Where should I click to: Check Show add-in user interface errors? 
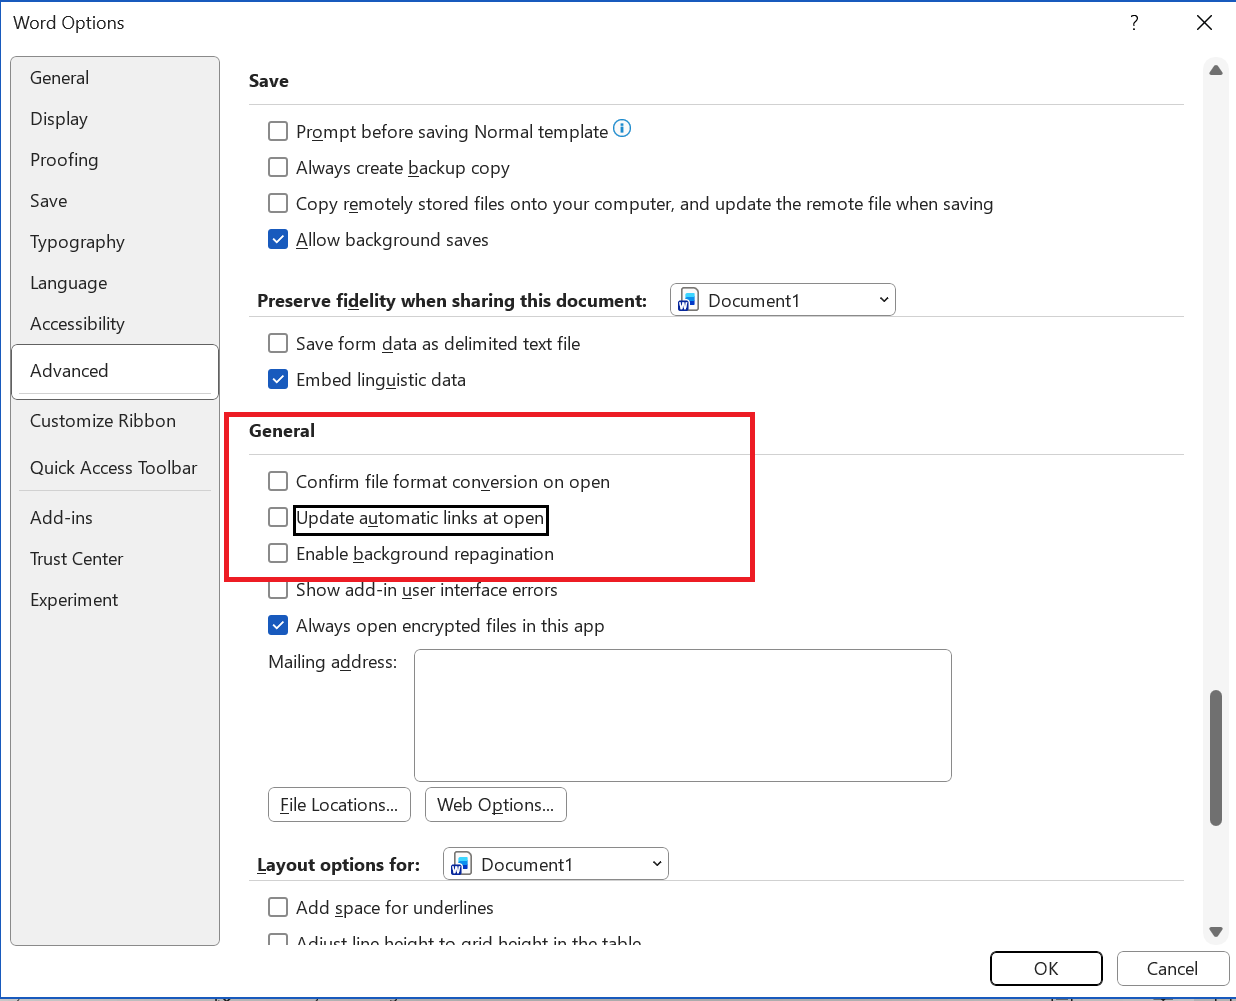tap(278, 589)
